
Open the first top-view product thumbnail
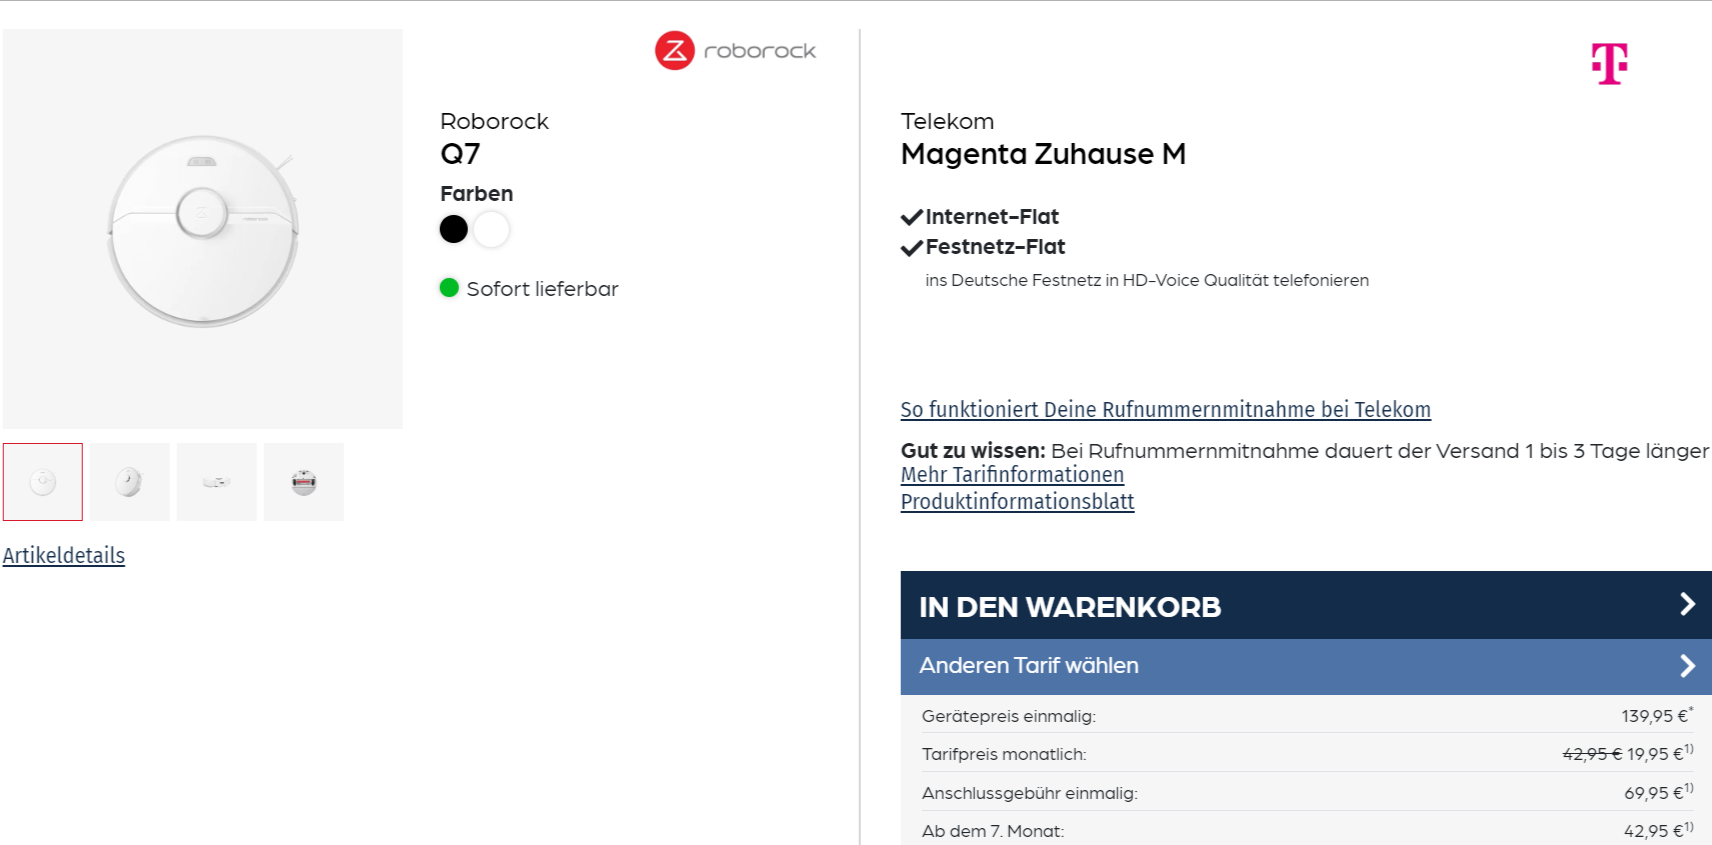pos(43,482)
